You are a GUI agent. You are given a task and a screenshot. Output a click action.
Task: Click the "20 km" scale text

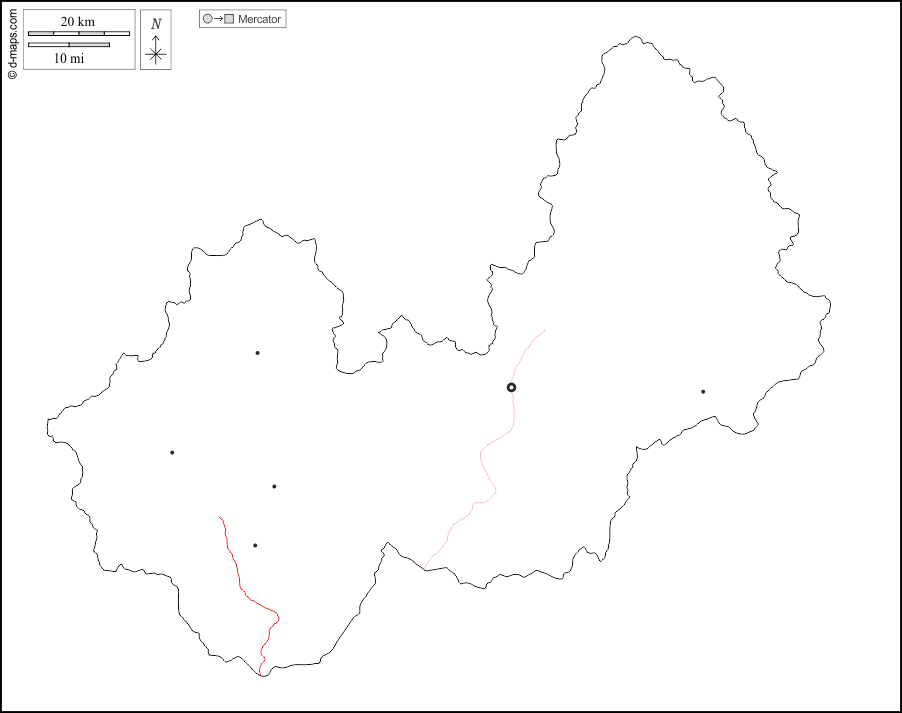click(x=78, y=22)
